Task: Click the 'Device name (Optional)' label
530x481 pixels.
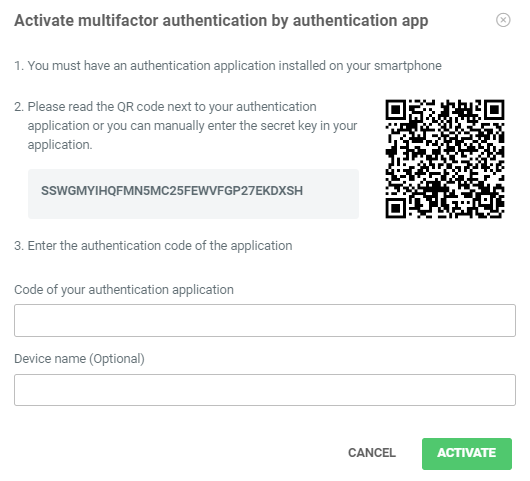Action: click(x=79, y=359)
